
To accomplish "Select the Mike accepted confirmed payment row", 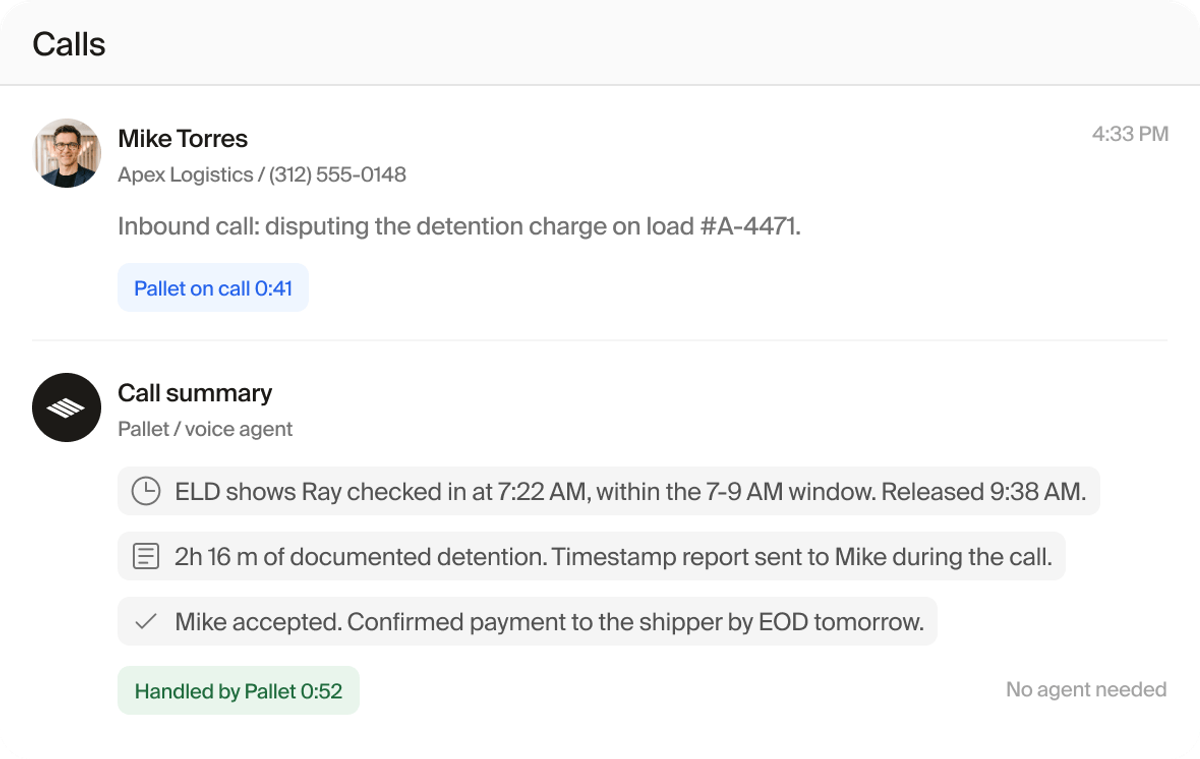I will [x=527, y=621].
